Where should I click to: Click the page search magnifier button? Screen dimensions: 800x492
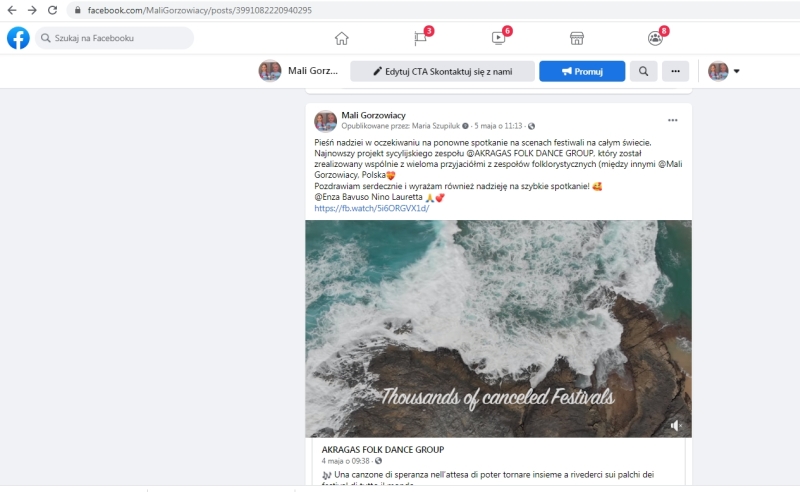pyautogui.click(x=643, y=71)
